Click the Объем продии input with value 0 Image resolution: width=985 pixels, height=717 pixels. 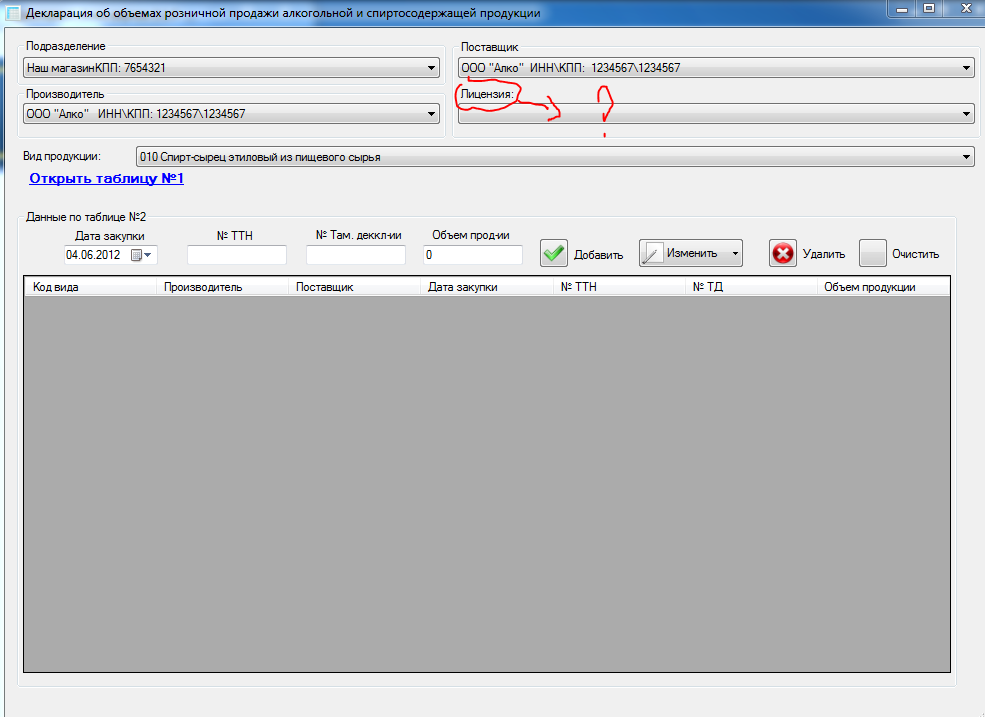click(472, 255)
